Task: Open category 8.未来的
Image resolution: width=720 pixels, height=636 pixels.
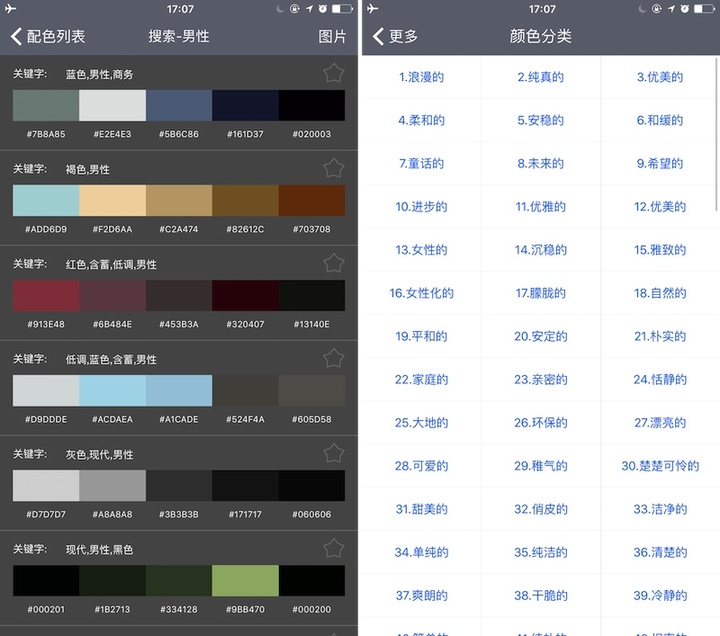Action: [x=540, y=164]
